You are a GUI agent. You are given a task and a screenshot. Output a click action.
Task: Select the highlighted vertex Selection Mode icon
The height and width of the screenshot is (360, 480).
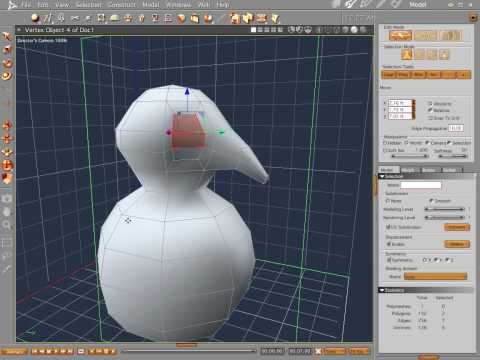407,54
